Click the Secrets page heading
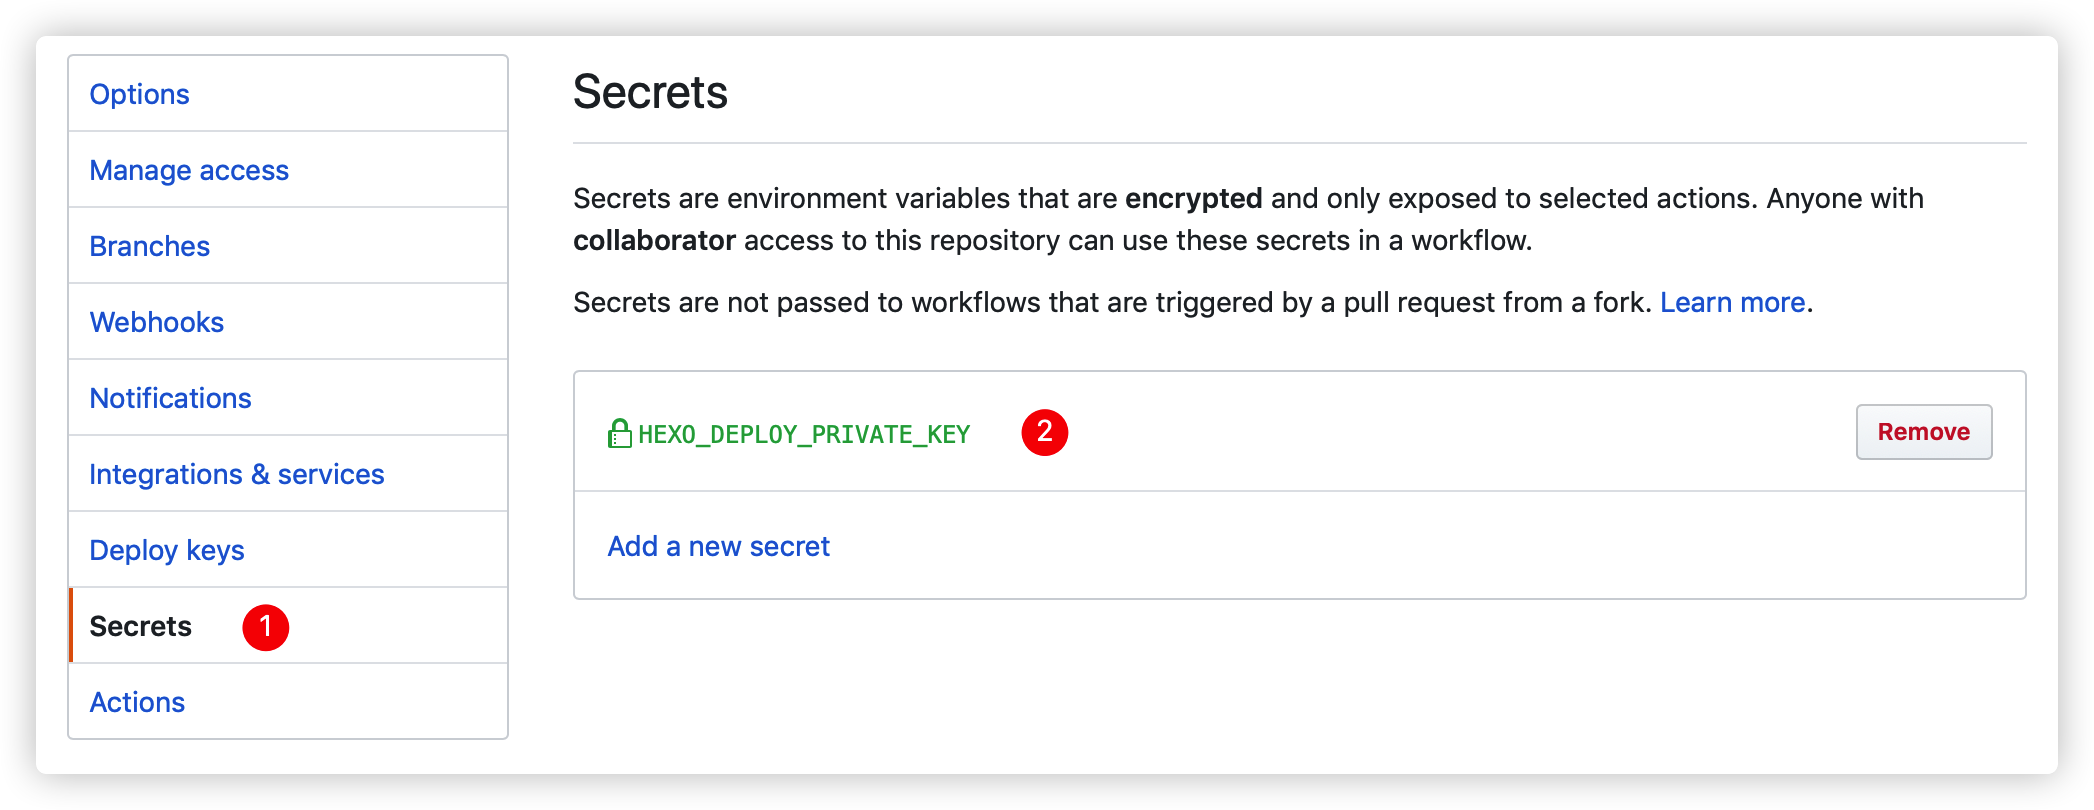2094x810 pixels. [650, 92]
